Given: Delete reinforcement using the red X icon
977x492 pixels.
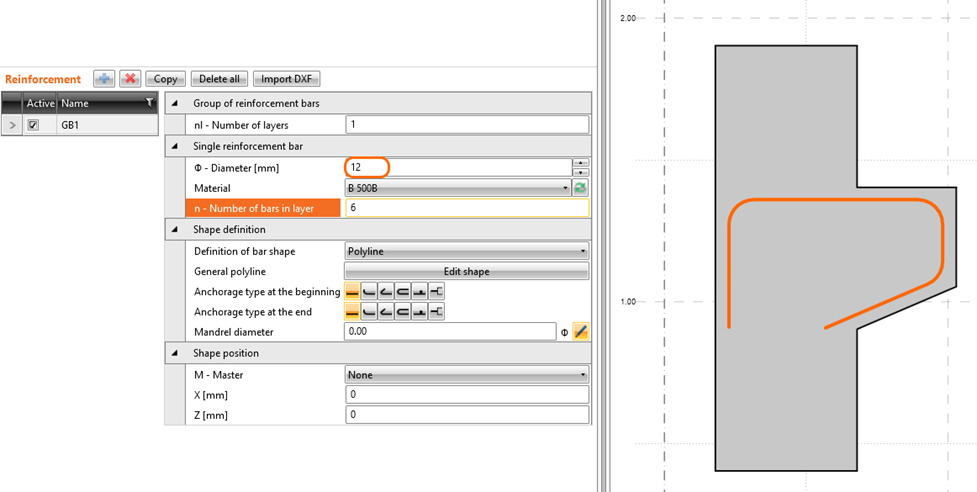Looking at the screenshot, I should point(130,79).
